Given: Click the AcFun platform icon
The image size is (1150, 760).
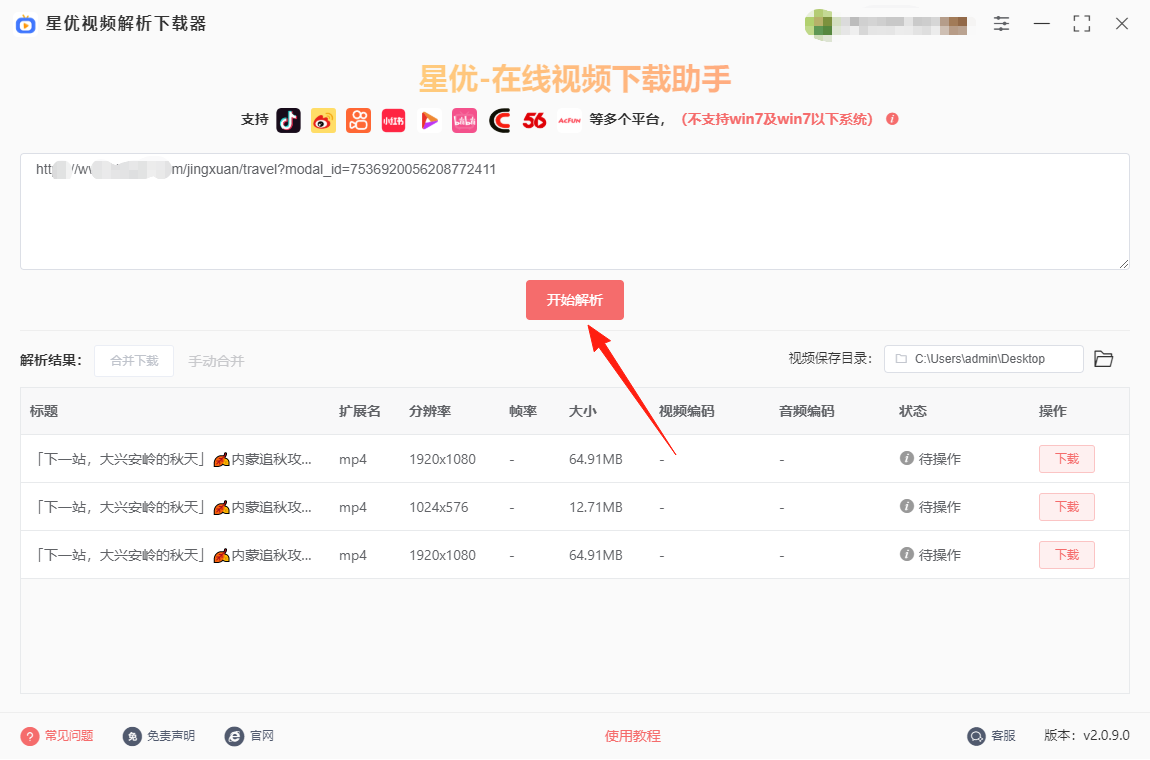Looking at the screenshot, I should [570, 120].
